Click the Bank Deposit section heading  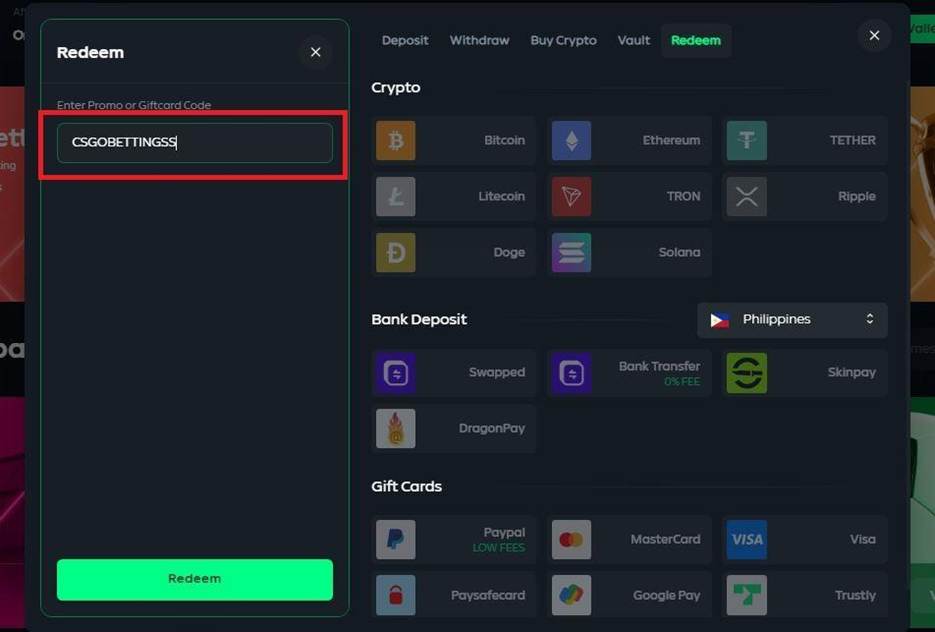pos(419,320)
